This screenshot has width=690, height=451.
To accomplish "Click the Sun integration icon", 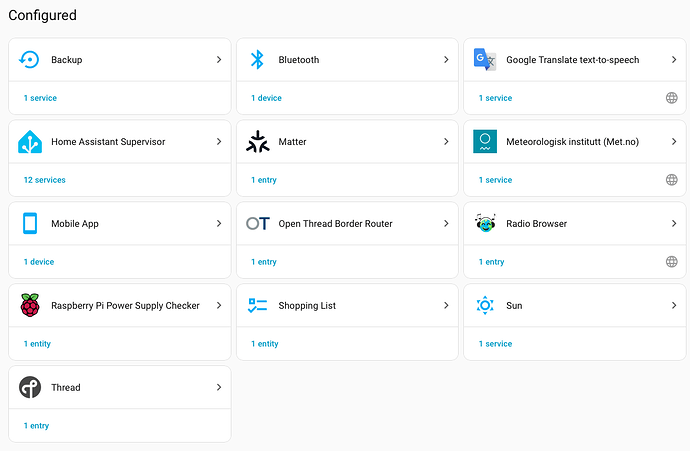I will [x=485, y=305].
